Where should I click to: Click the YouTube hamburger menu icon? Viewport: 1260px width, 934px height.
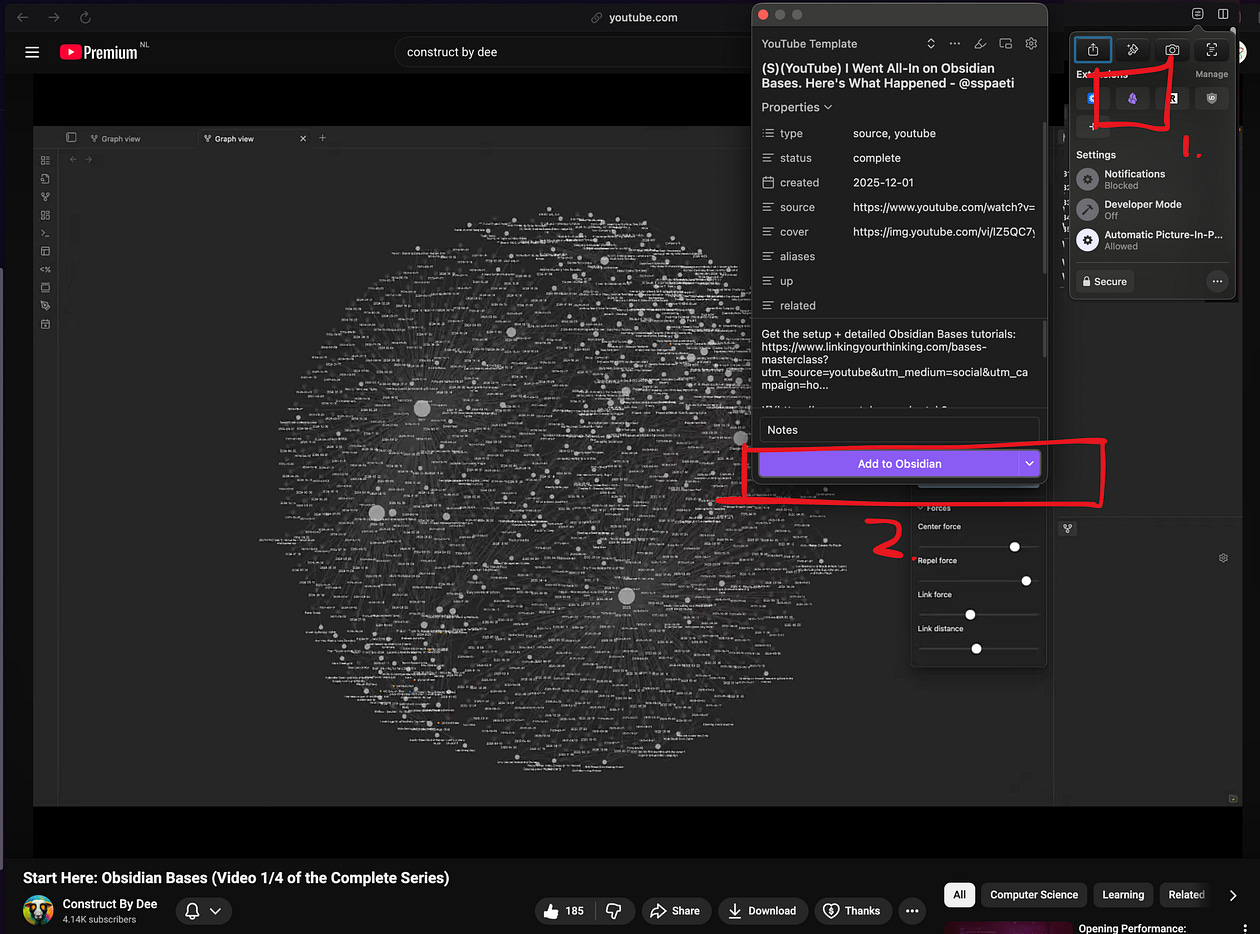32,52
